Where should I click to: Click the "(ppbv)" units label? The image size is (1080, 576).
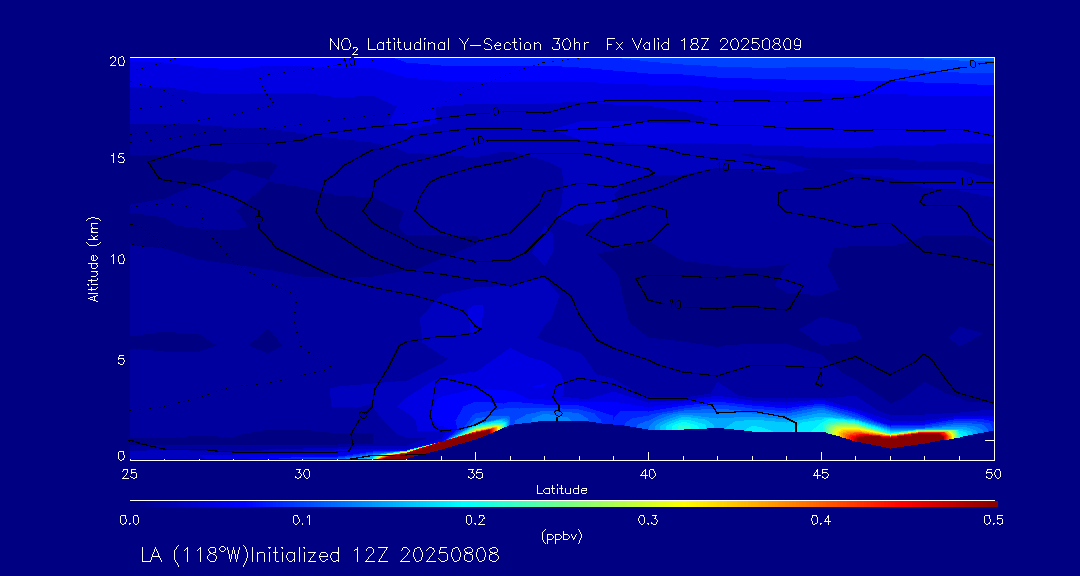tap(561, 537)
